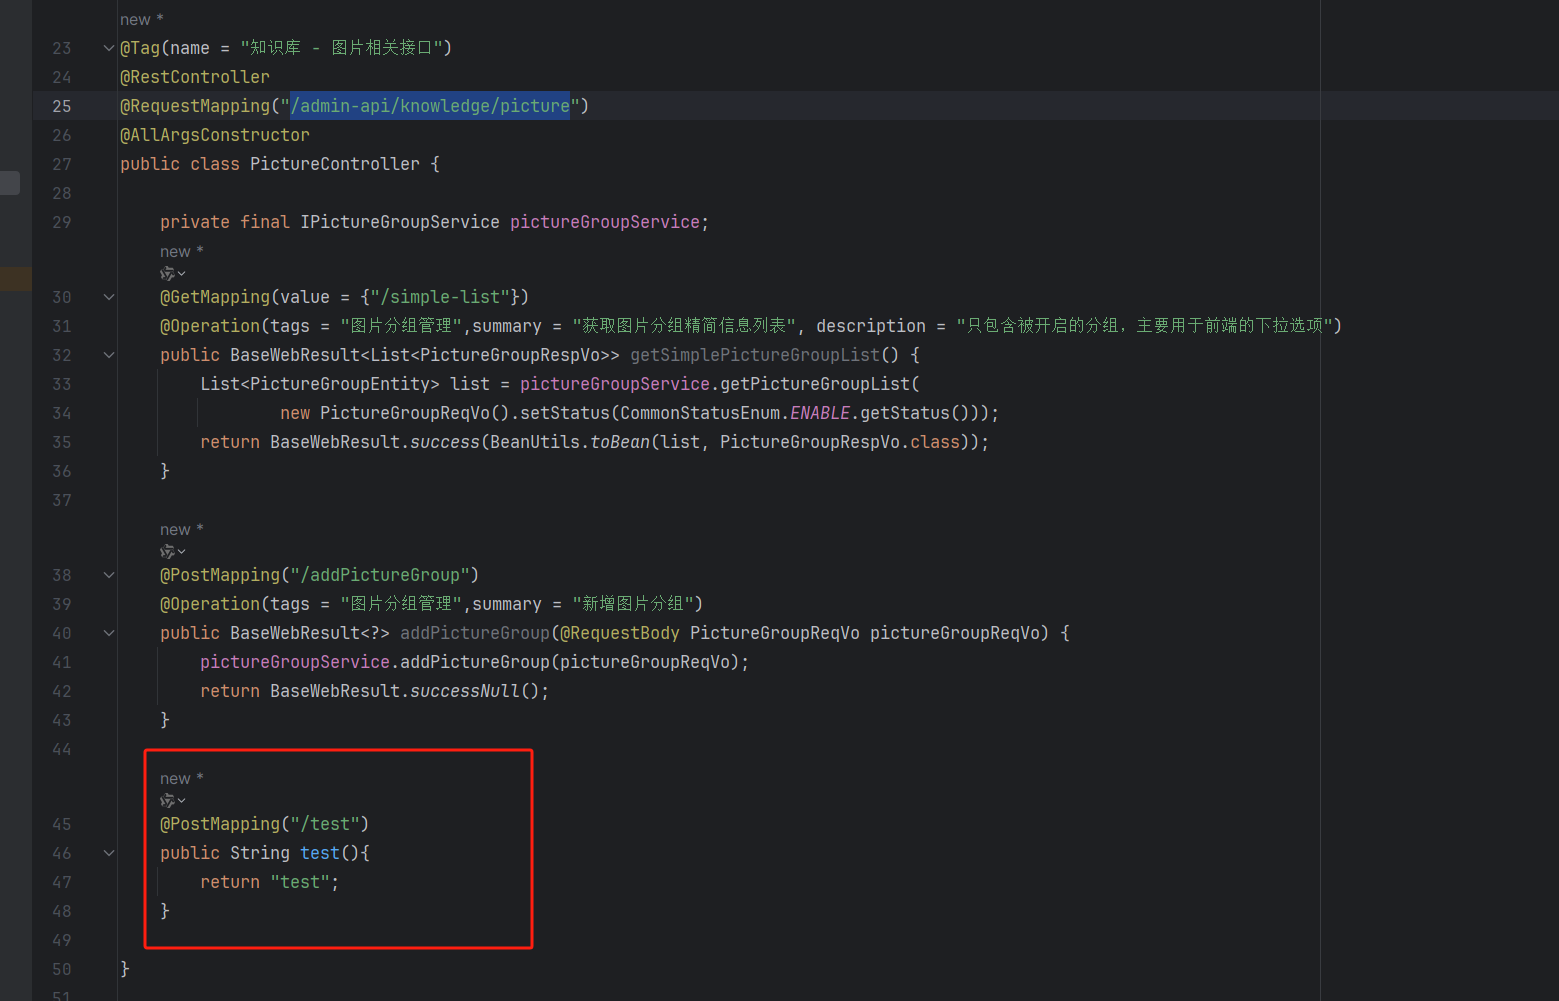Image resolution: width=1559 pixels, height=1001 pixels.
Task: Click the brown change marker on left edge
Action: tap(15, 279)
